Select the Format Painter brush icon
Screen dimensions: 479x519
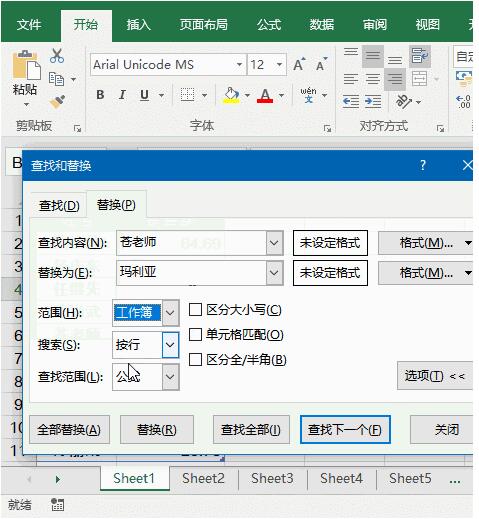[x=57, y=102]
